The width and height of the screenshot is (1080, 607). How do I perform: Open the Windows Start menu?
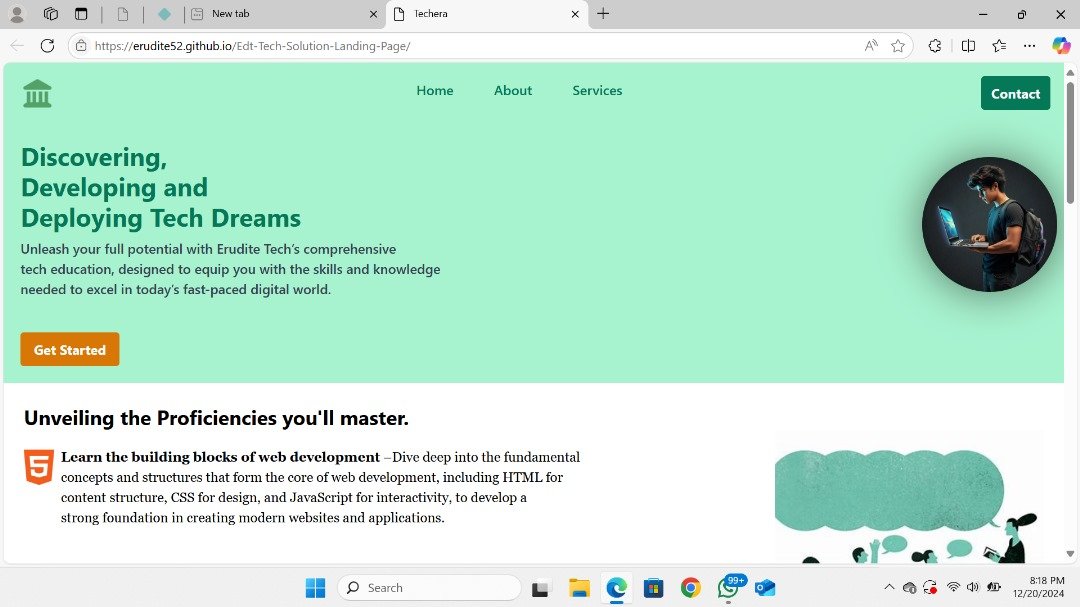coord(315,587)
